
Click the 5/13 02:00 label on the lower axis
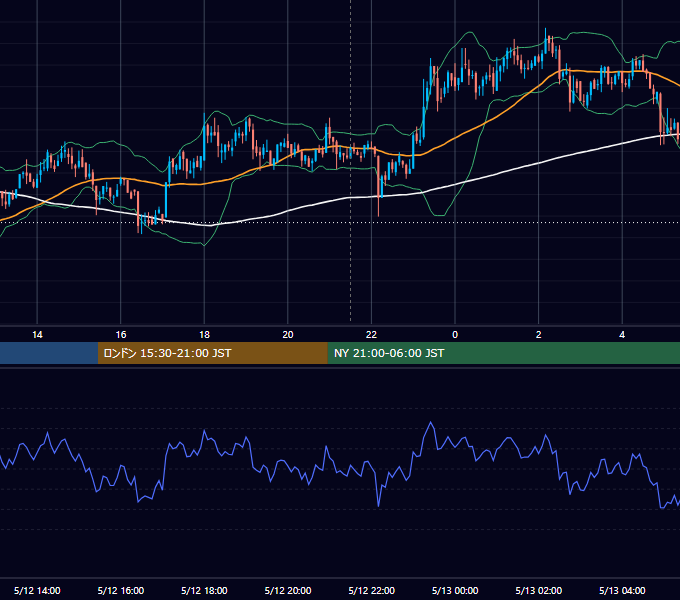[539, 590]
